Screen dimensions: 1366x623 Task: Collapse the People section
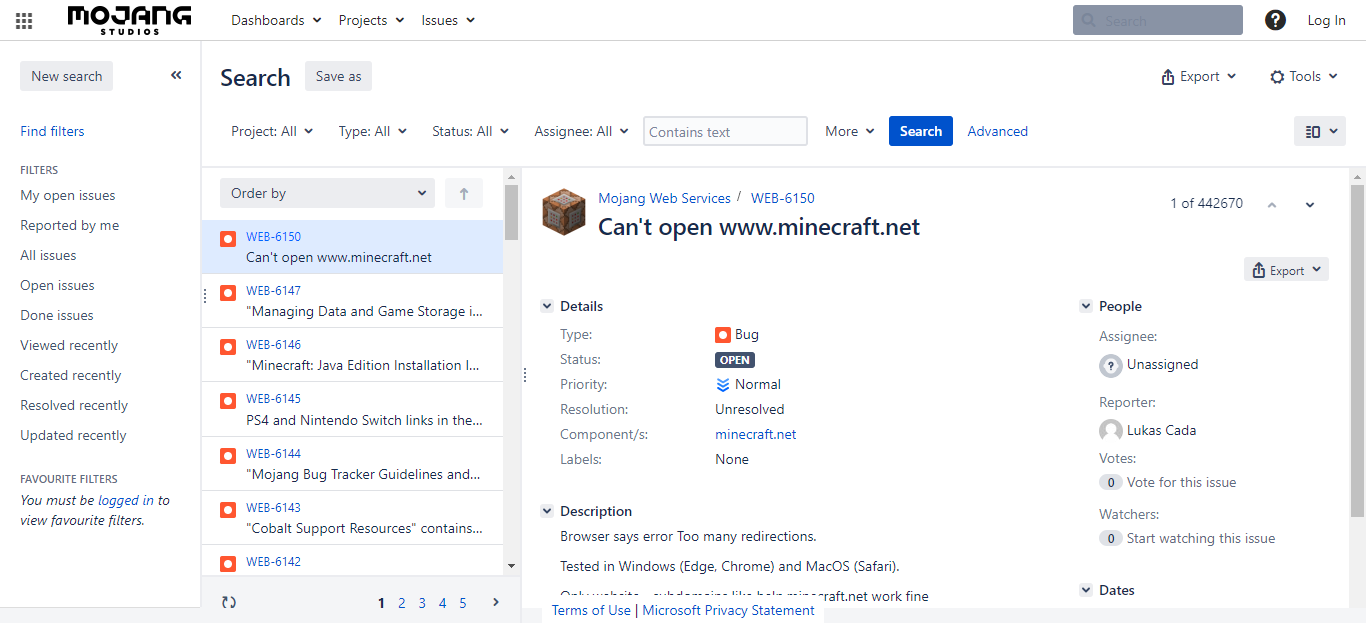pos(1086,307)
